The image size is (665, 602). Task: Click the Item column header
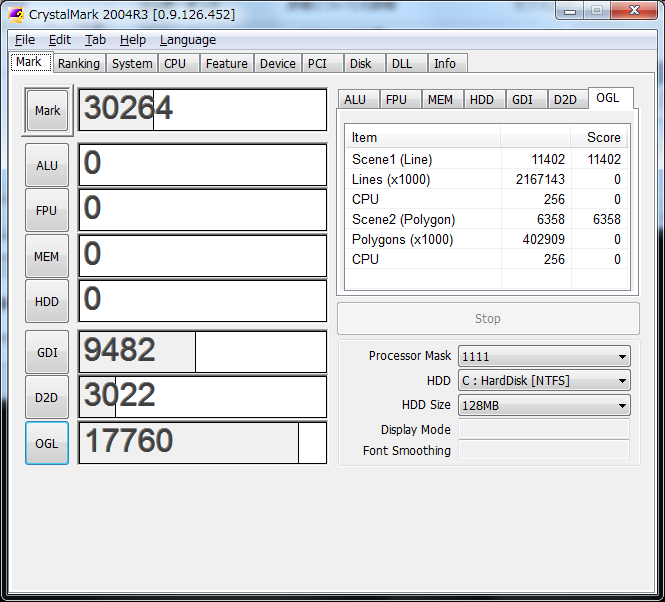click(422, 137)
